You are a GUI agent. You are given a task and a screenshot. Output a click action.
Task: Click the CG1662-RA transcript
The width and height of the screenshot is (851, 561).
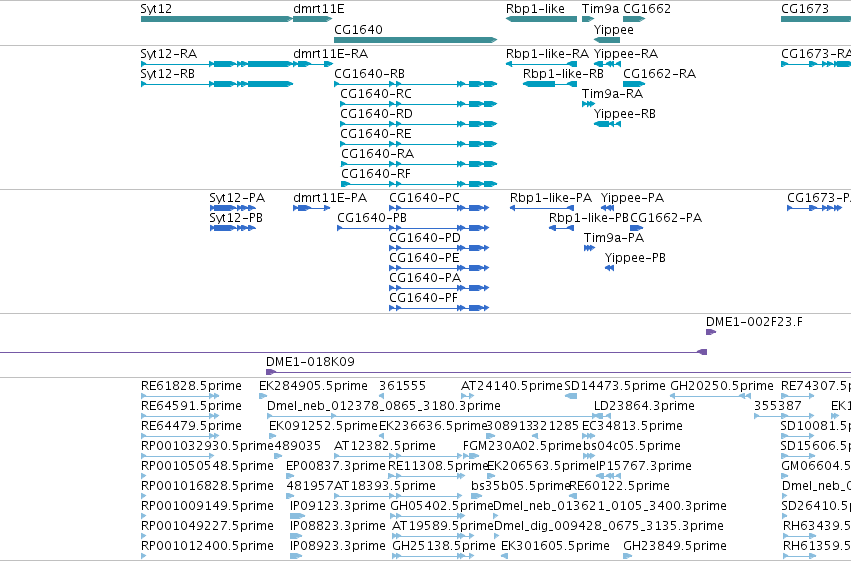(x=634, y=84)
